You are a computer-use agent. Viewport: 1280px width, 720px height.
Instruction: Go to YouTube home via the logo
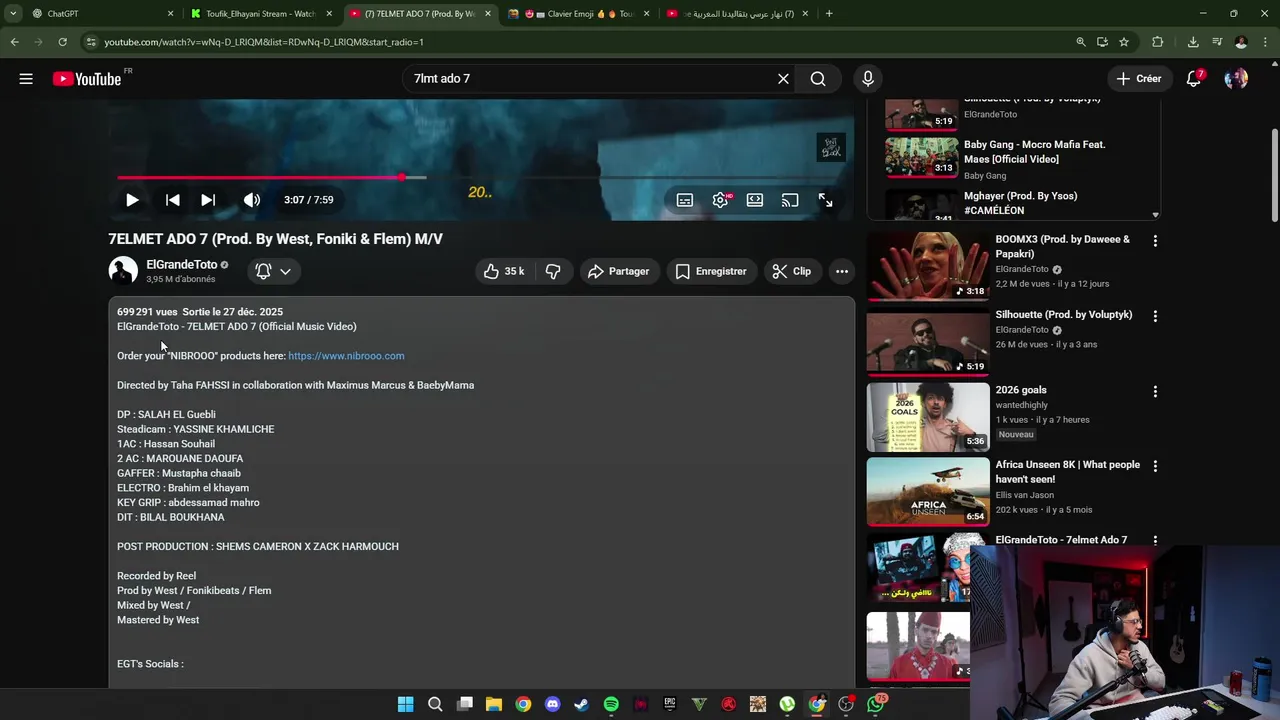pos(87,79)
